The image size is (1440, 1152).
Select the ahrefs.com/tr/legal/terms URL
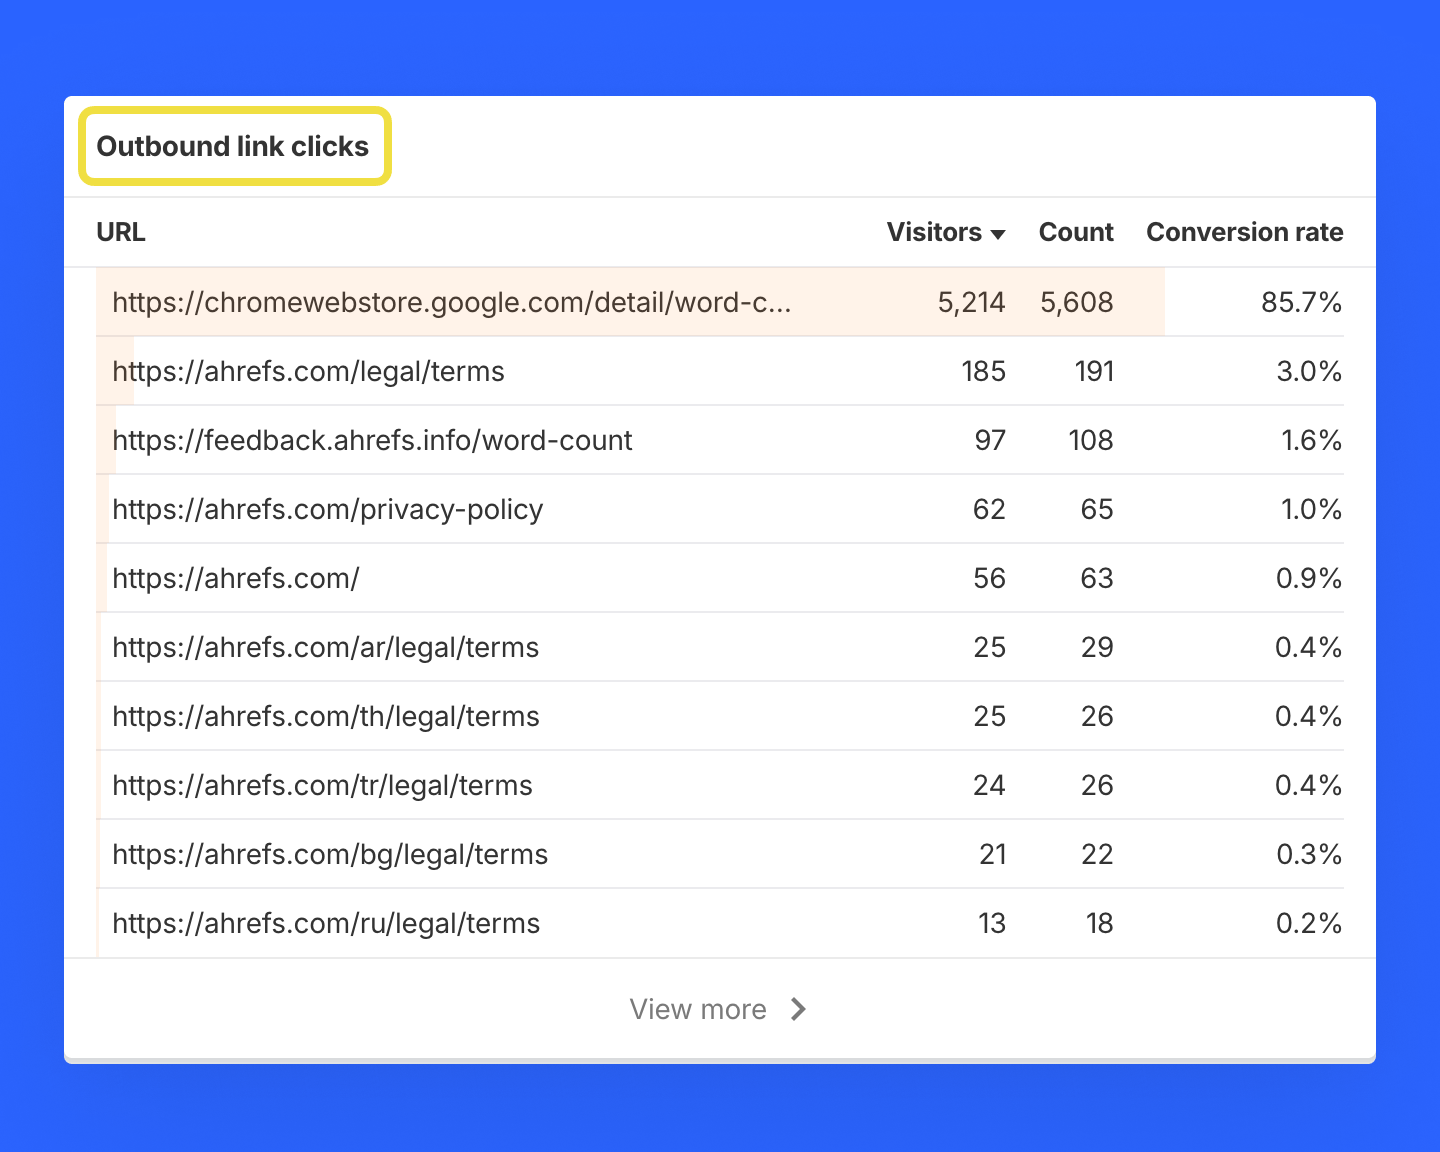point(322,785)
